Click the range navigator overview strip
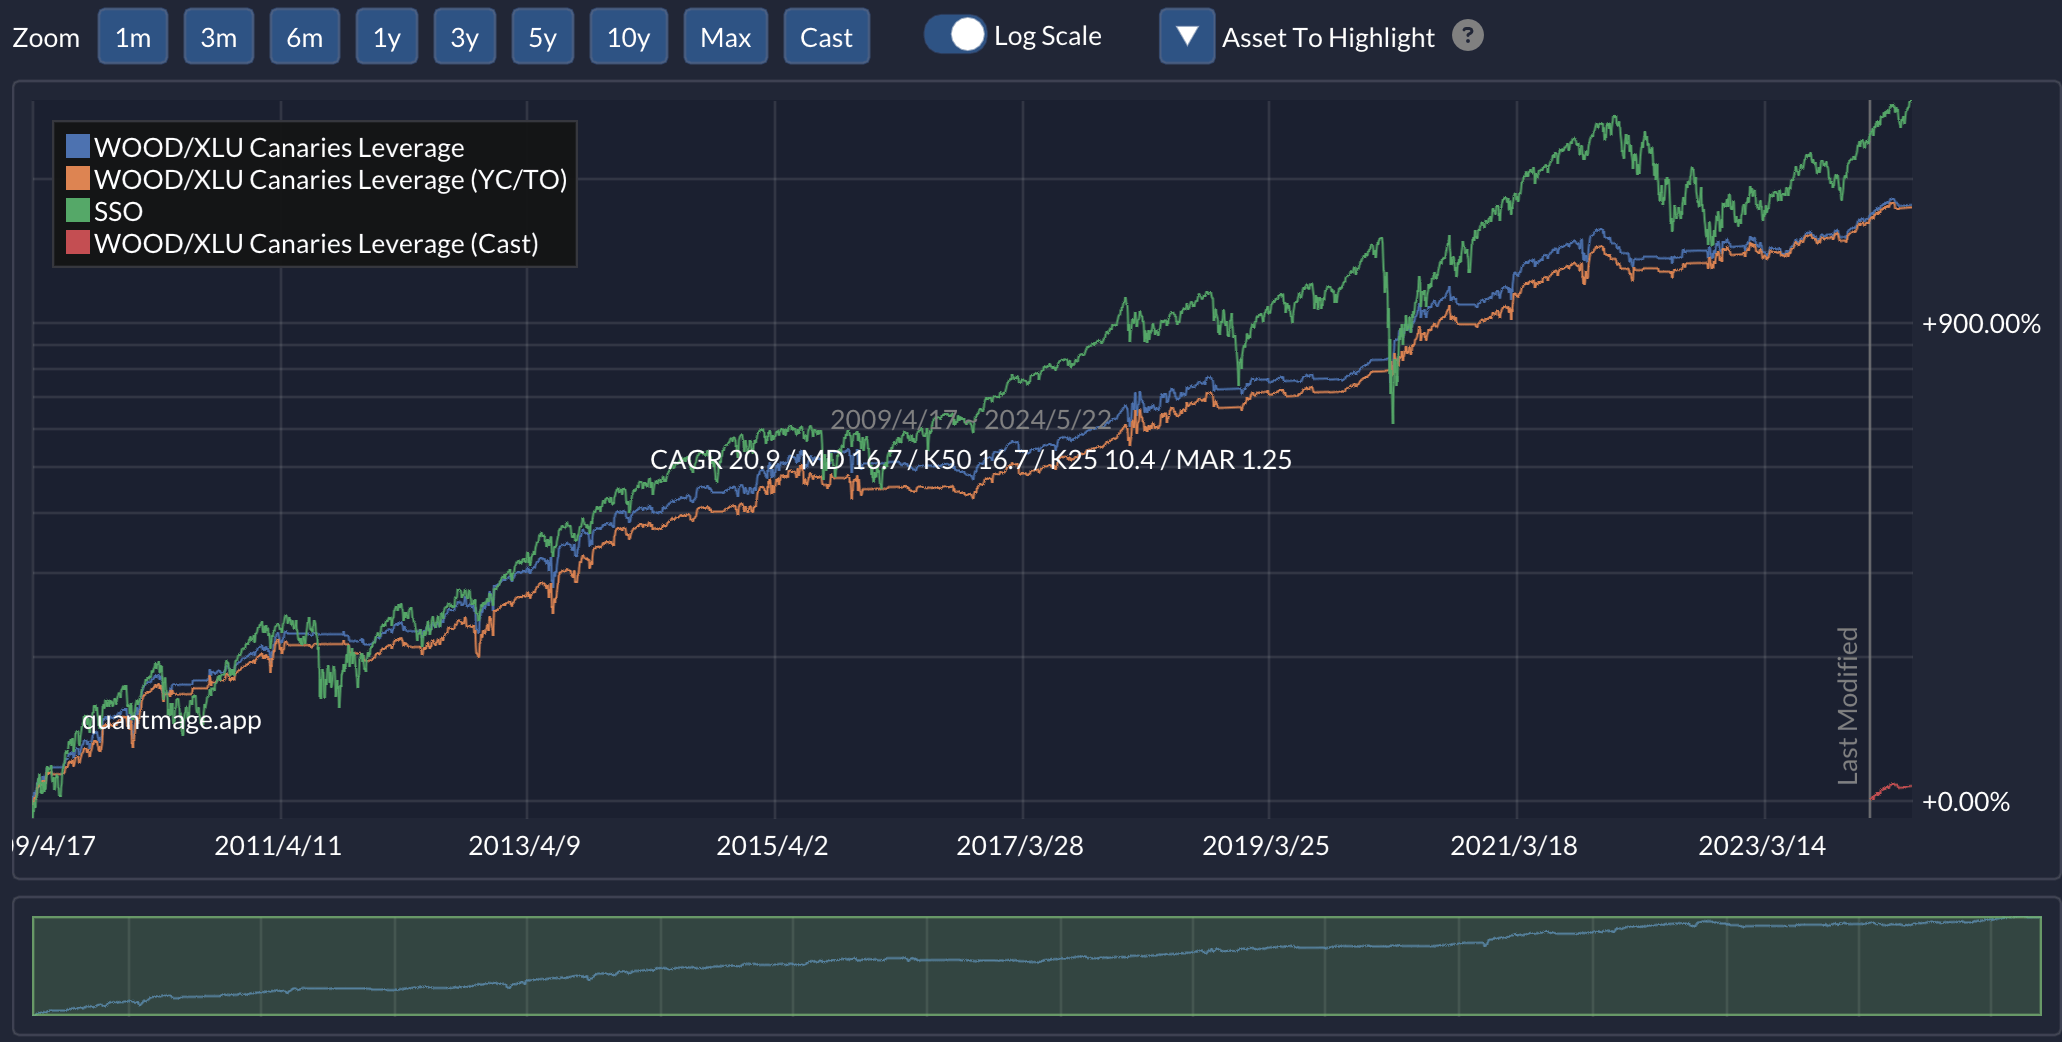 click(x=1037, y=966)
